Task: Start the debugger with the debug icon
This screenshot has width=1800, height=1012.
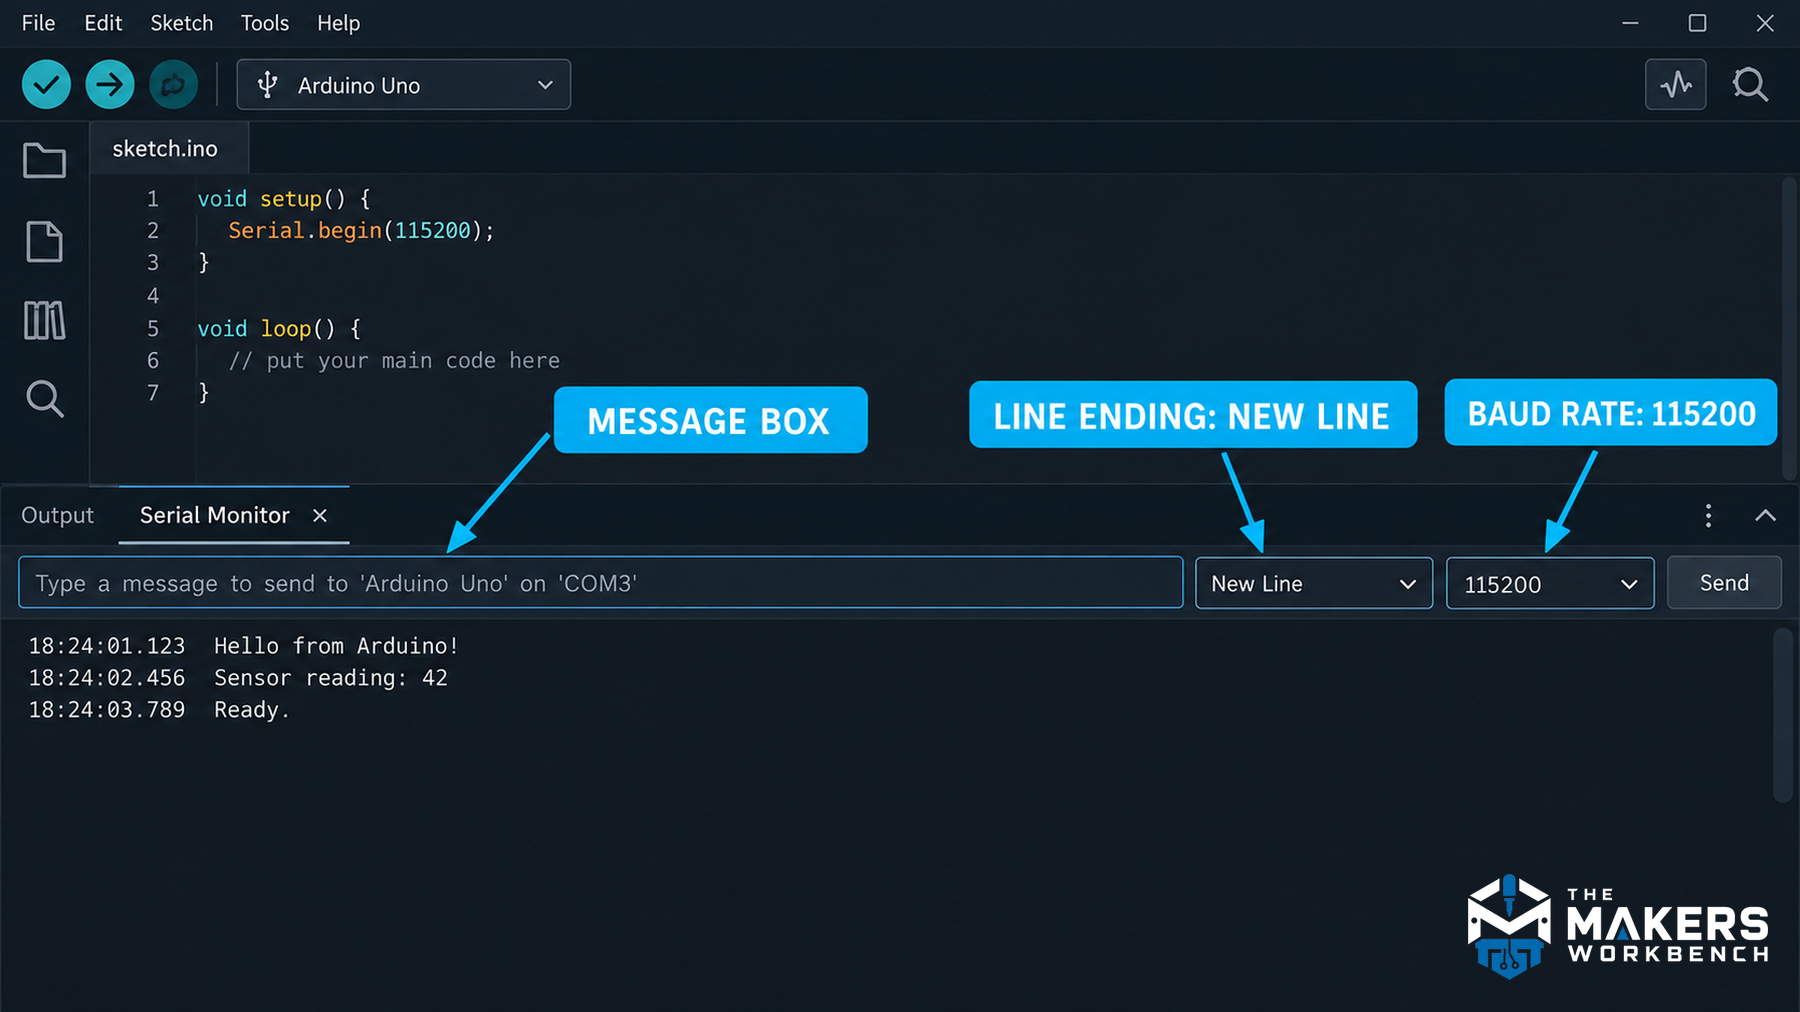Action: (x=173, y=85)
